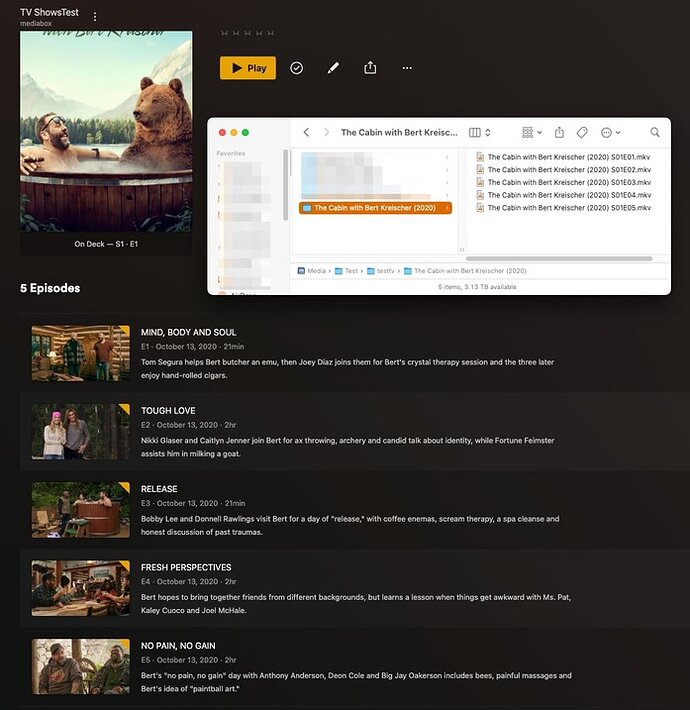The height and width of the screenshot is (710, 690).
Task: Click the Finder tag icon
Action: tap(582, 132)
